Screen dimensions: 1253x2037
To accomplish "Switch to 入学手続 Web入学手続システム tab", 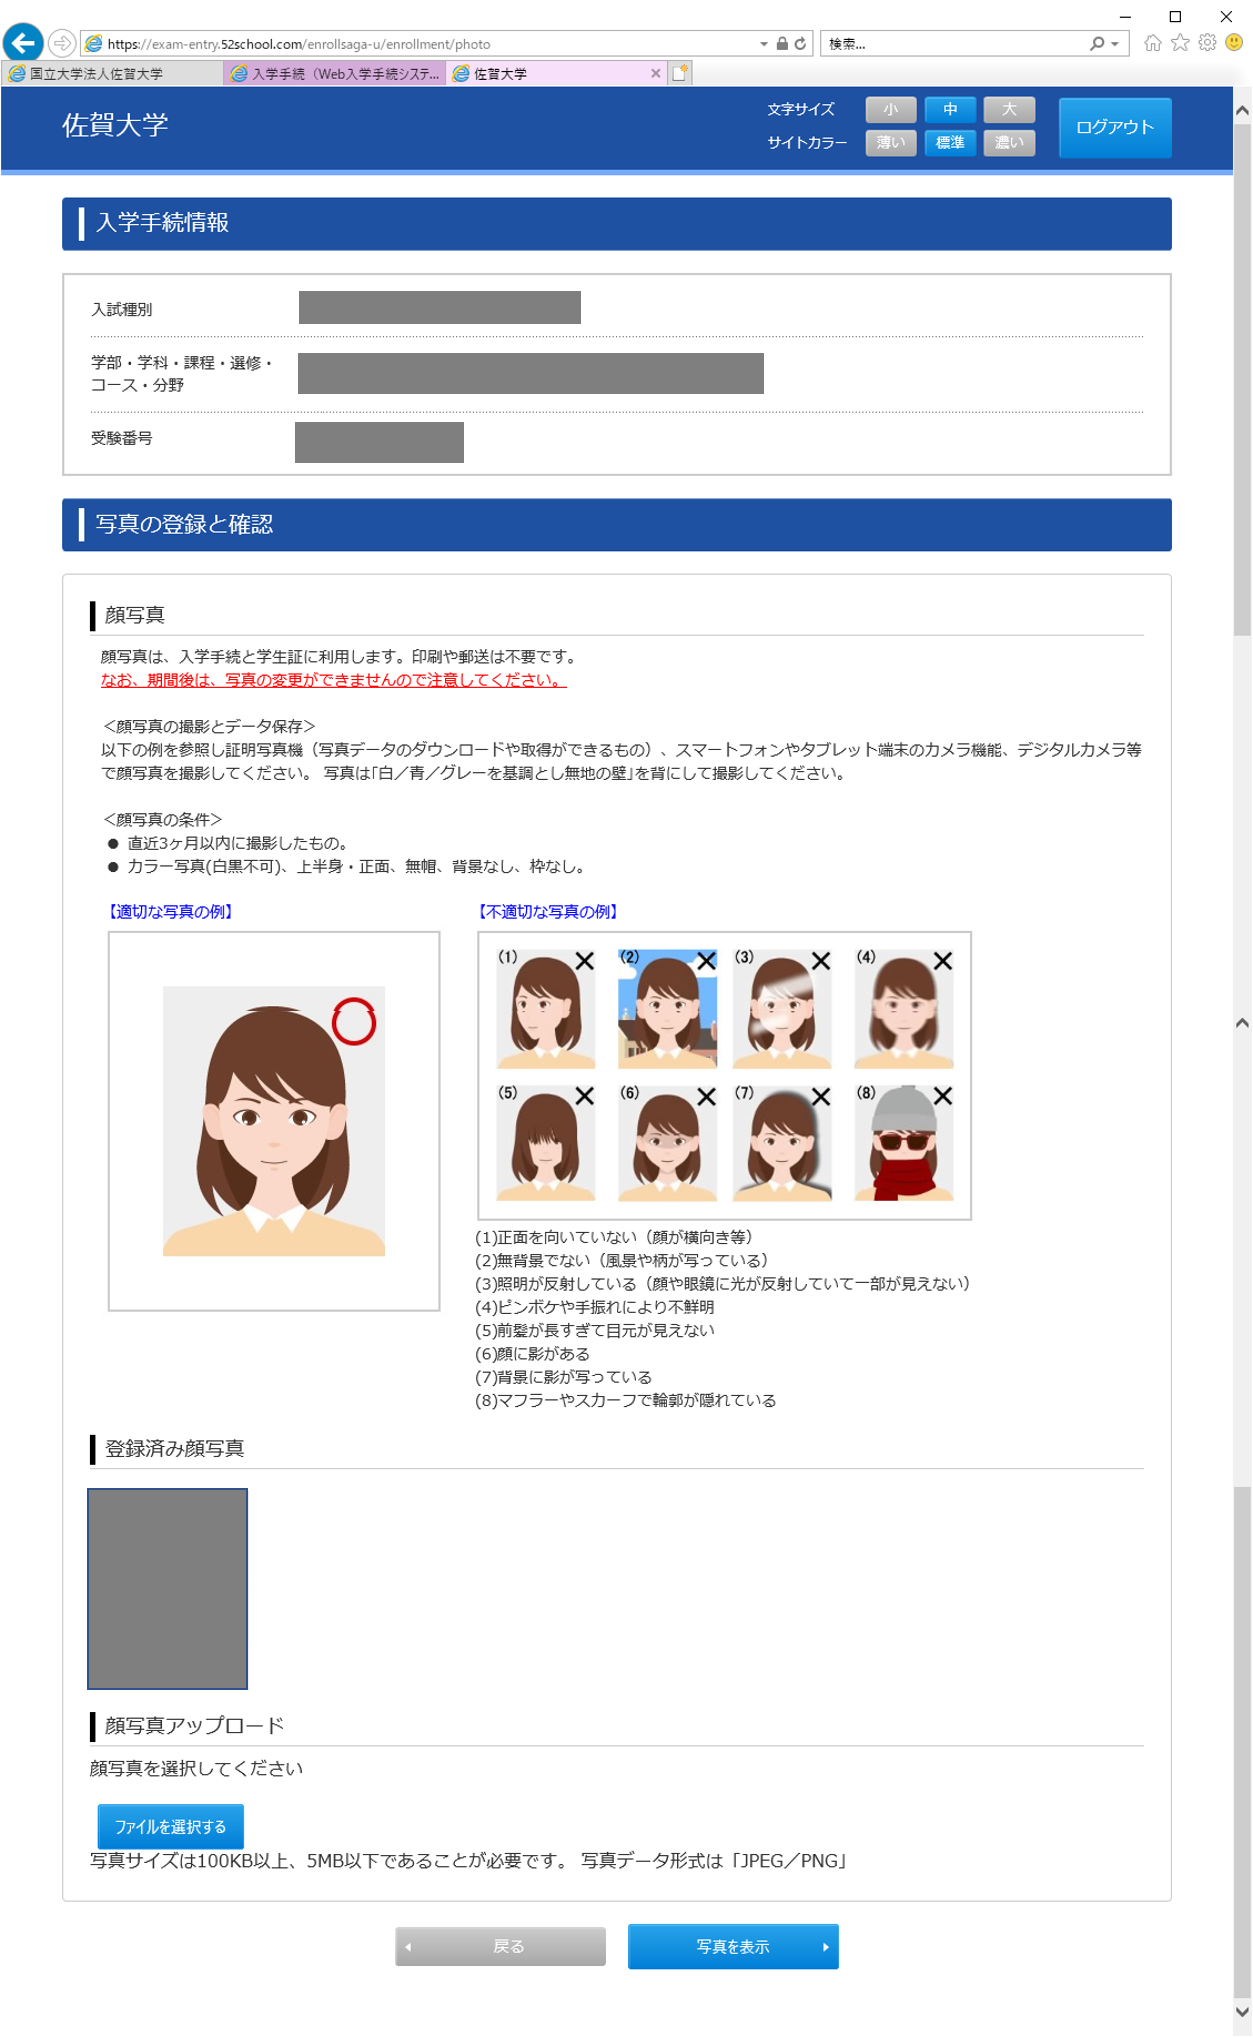I will point(336,74).
